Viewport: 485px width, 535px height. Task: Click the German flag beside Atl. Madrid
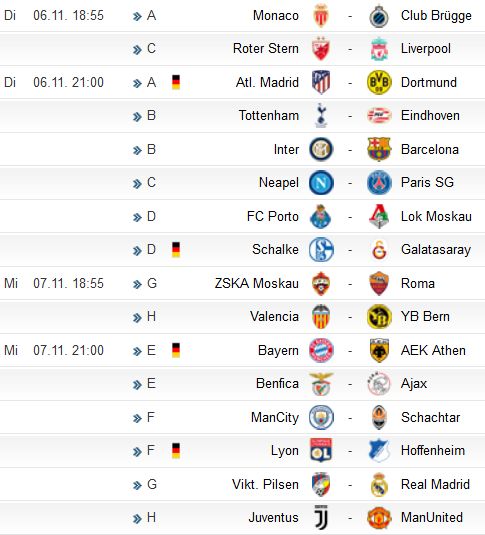(x=176, y=82)
